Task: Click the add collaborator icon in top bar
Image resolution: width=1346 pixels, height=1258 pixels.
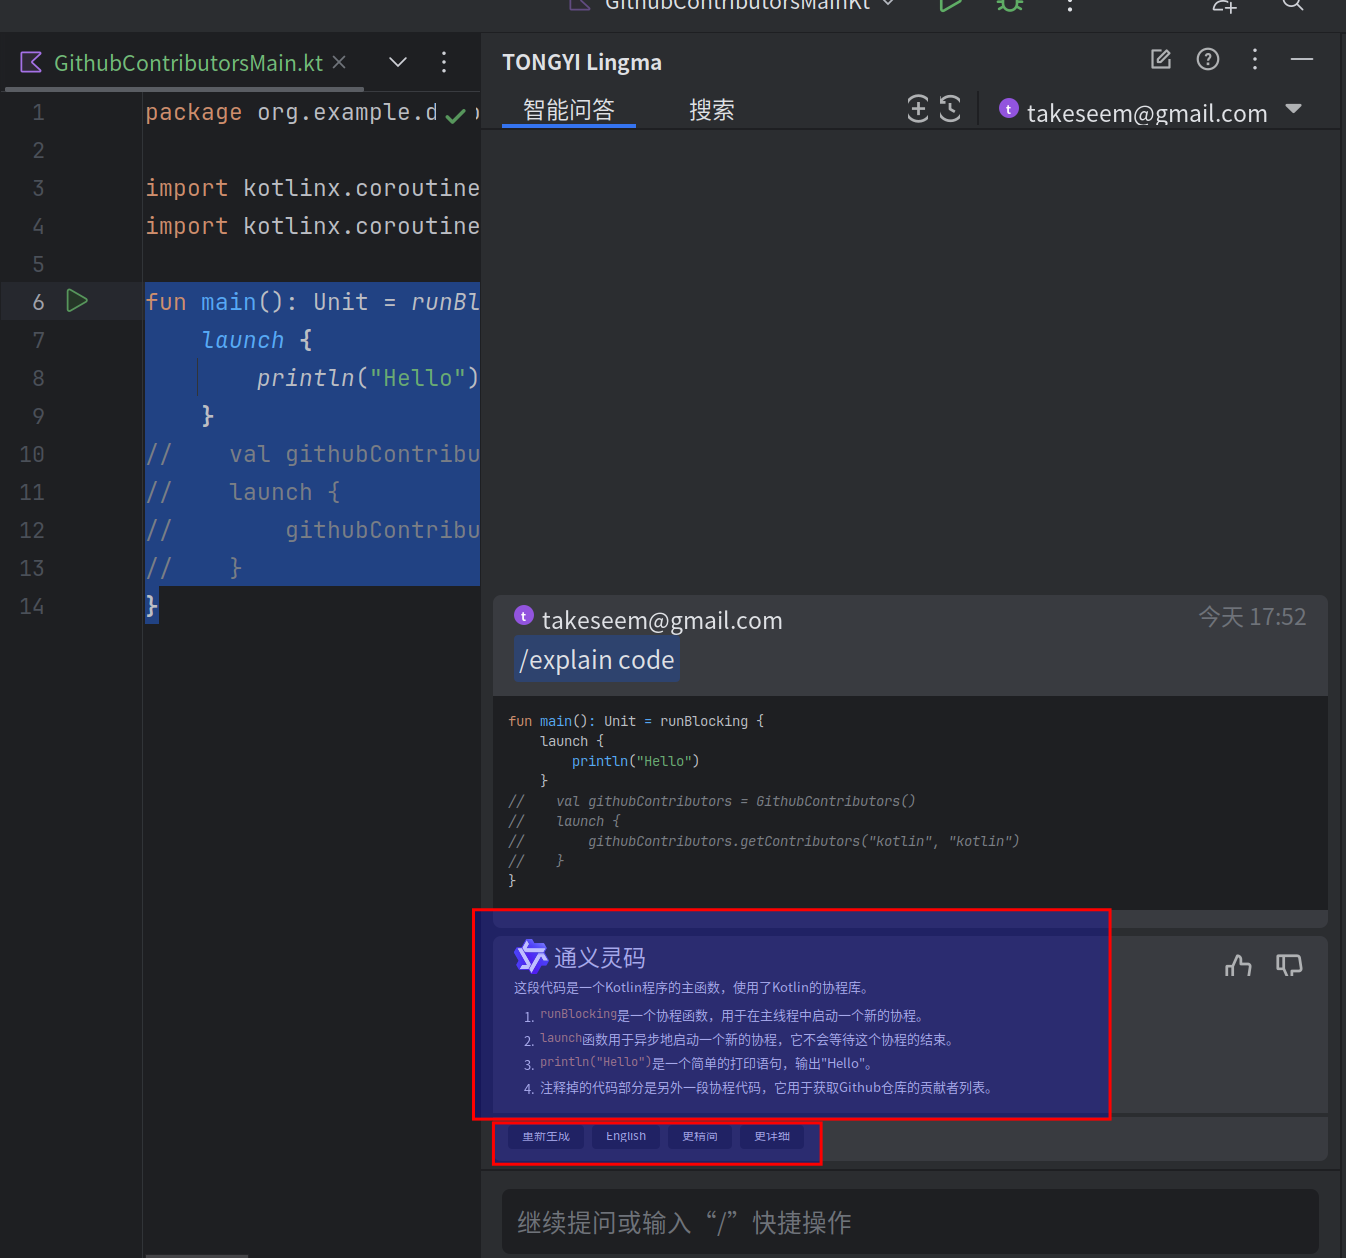Action: 1224,5
